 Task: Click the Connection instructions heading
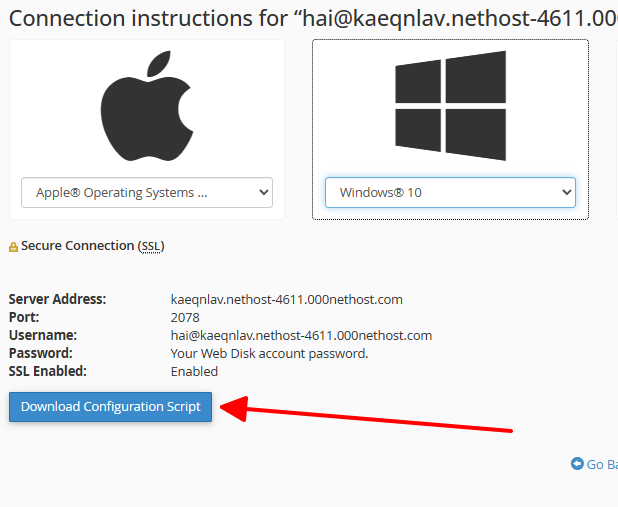click(313, 18)
